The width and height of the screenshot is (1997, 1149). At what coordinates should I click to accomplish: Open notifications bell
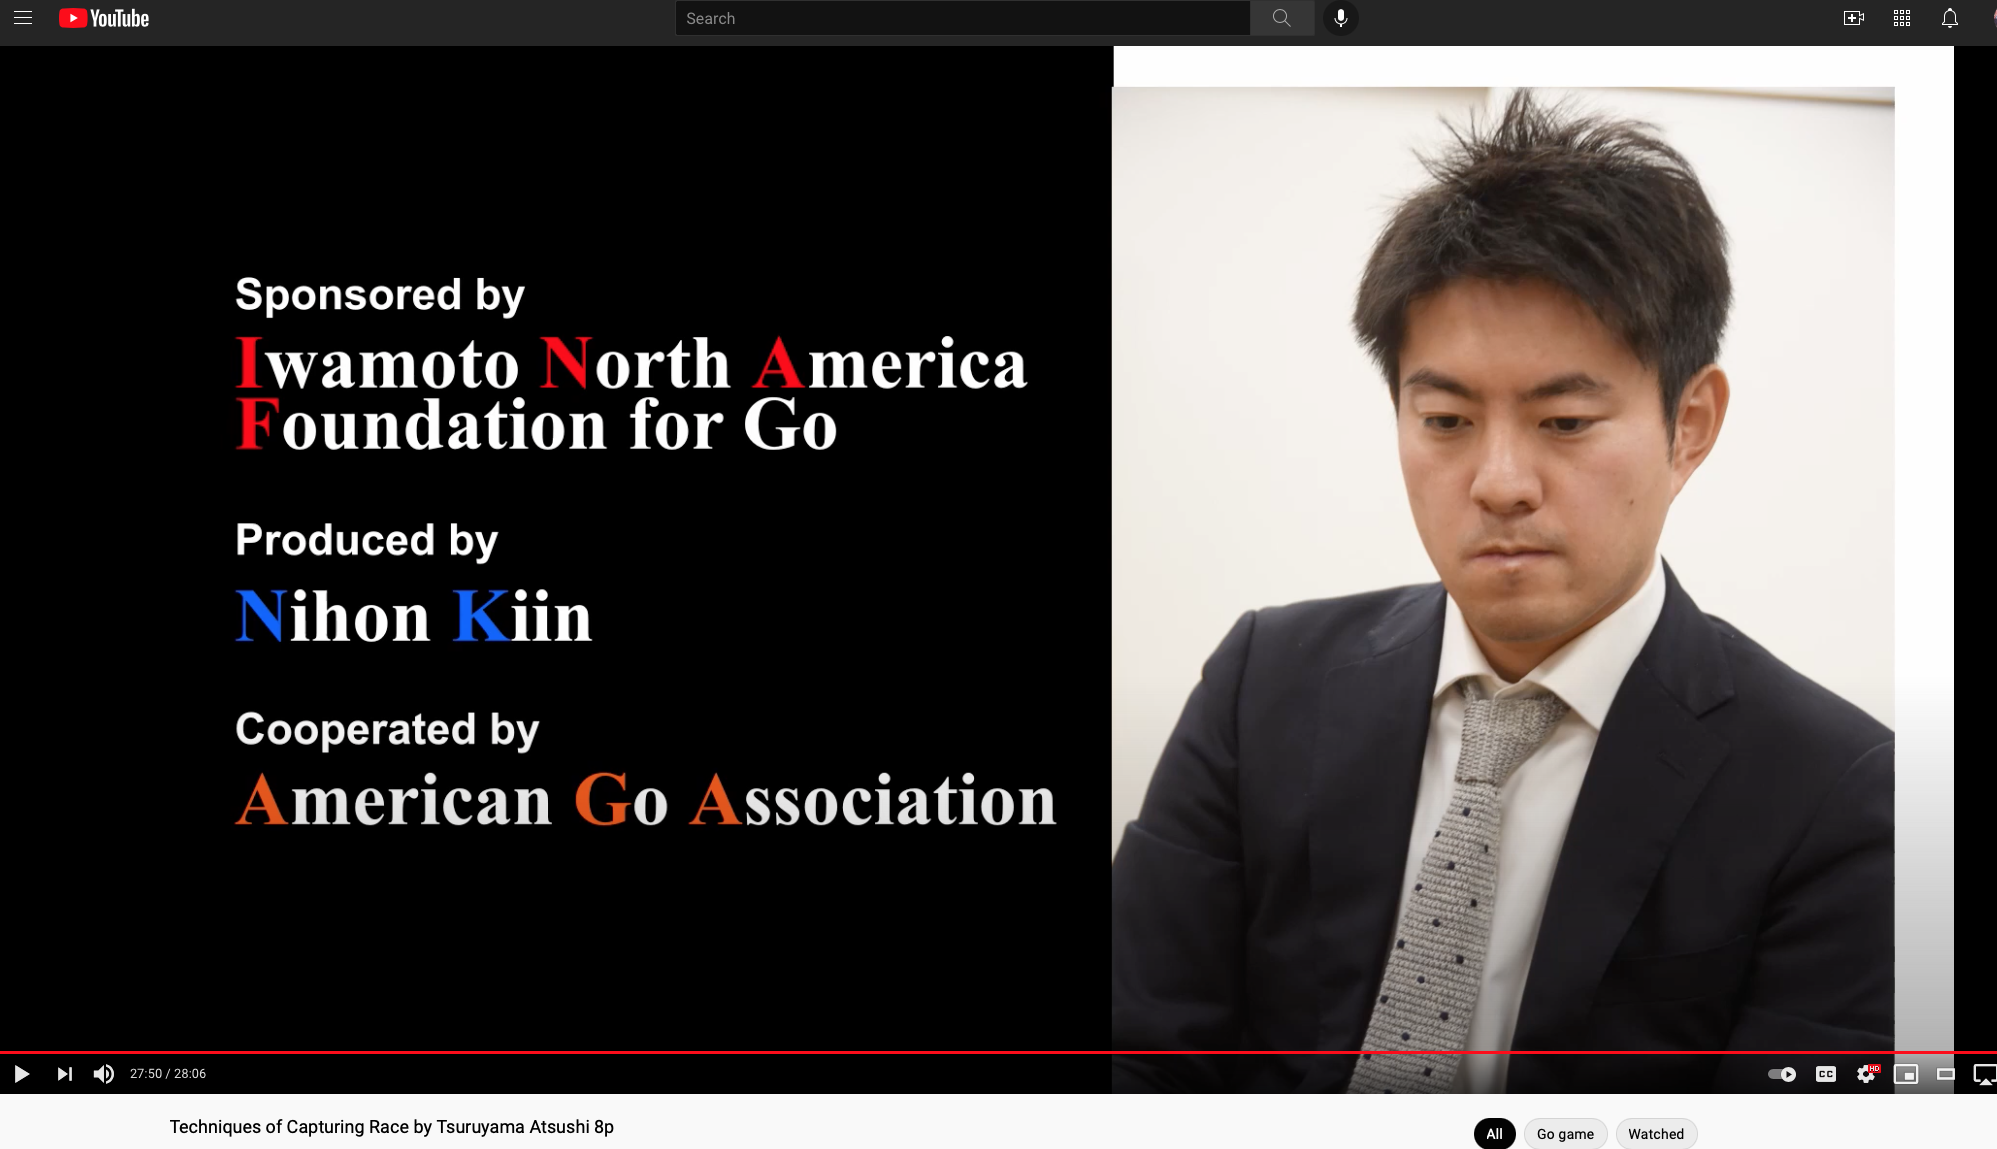pyautogui.click(x=1949, y=18)
